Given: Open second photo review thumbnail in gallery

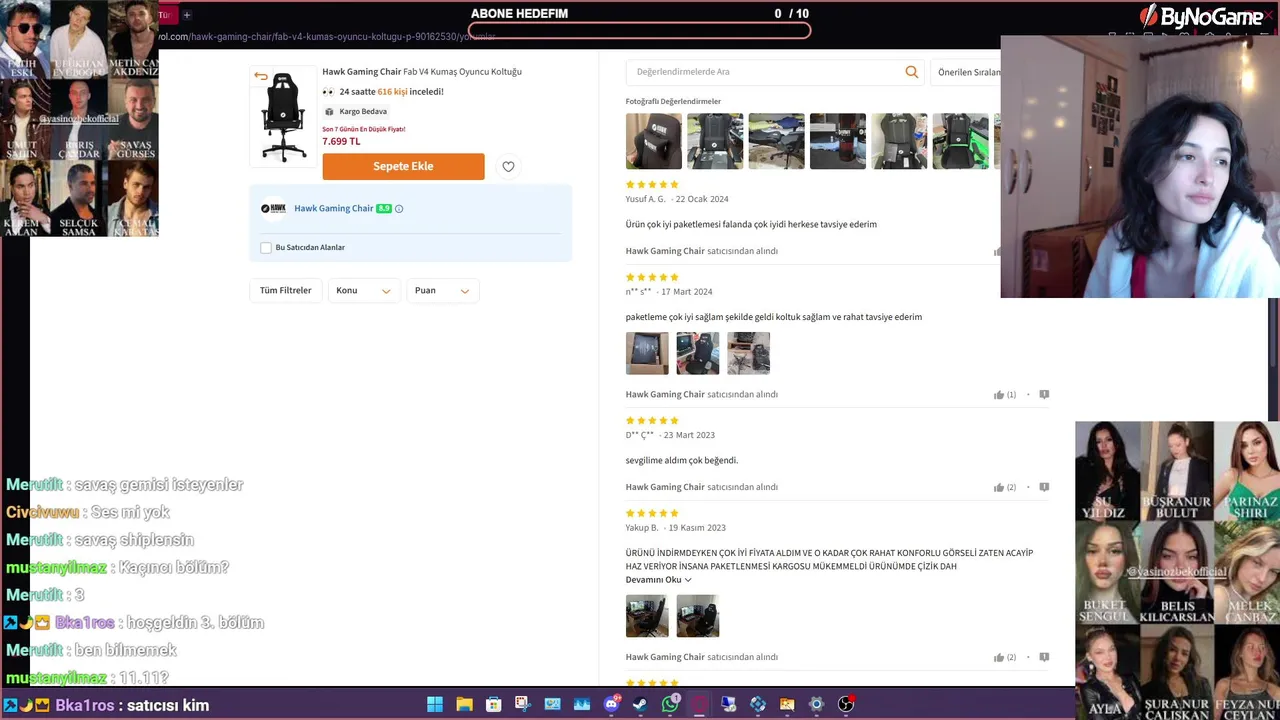Looking at the screenshot, I should click(715, 141).
